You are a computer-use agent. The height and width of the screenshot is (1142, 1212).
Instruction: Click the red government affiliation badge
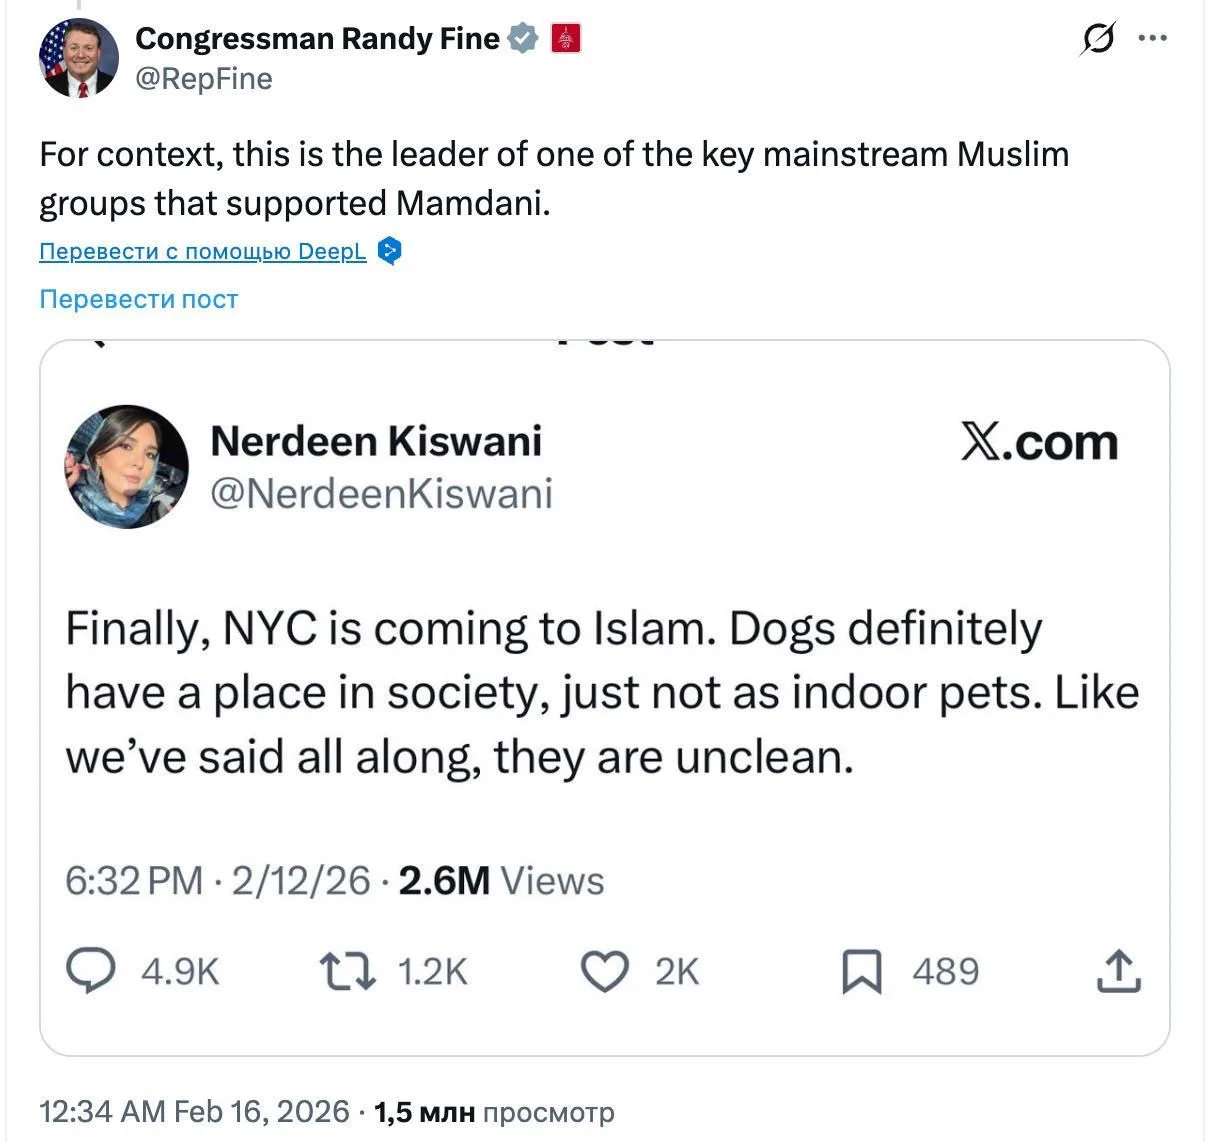tap(566, 39)
